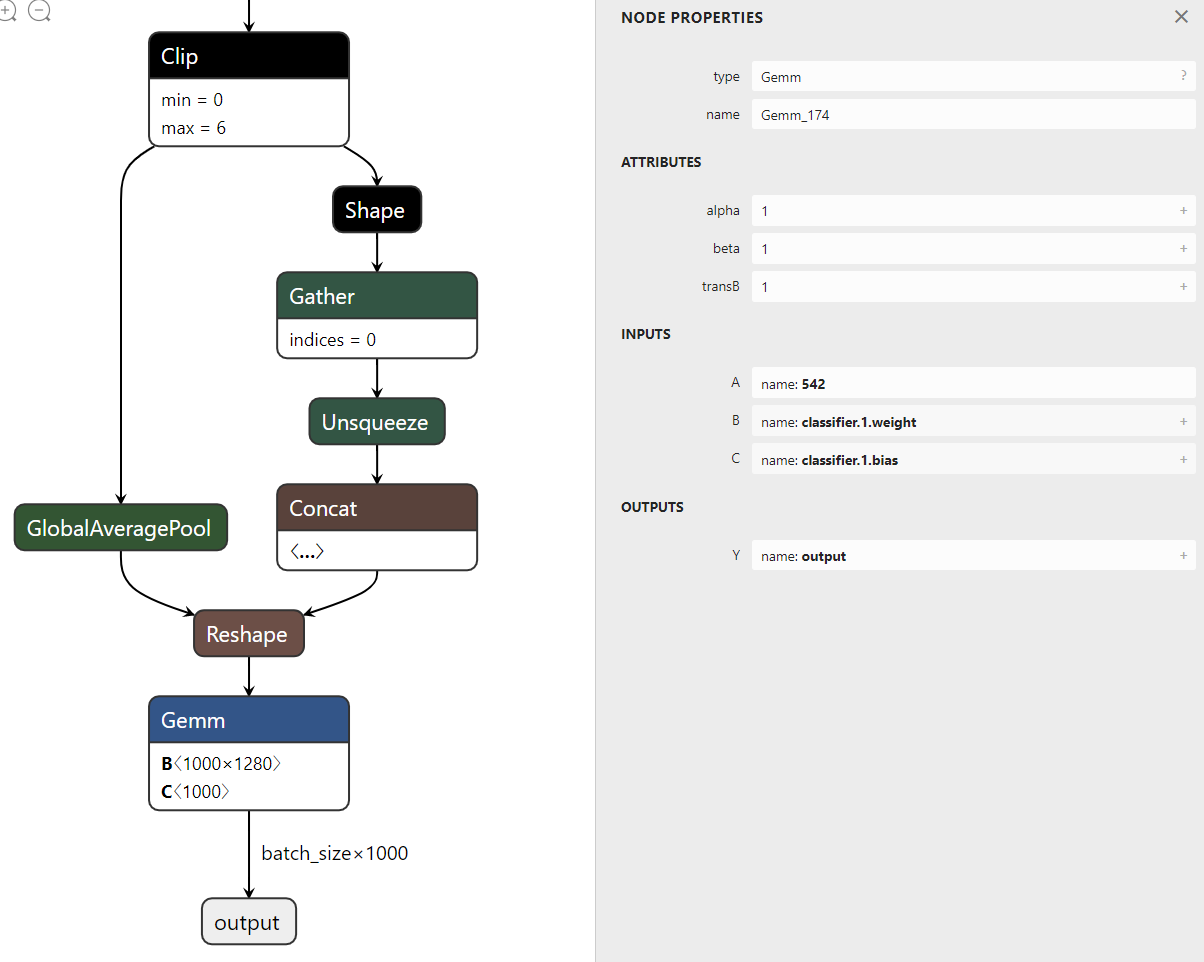Image resolution: width=1204 pixels, height=962 pixels.
Task: Expand input B classifier.1.weight details
Action: (1183, 421)
